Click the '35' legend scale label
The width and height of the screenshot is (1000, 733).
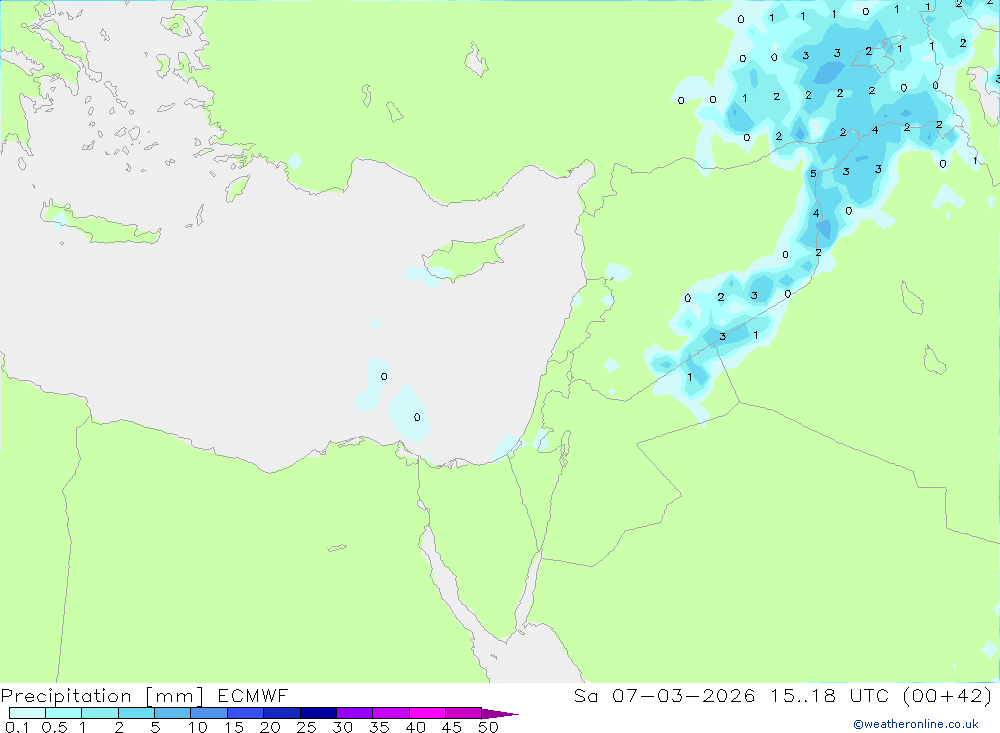(x=379, y=727)
